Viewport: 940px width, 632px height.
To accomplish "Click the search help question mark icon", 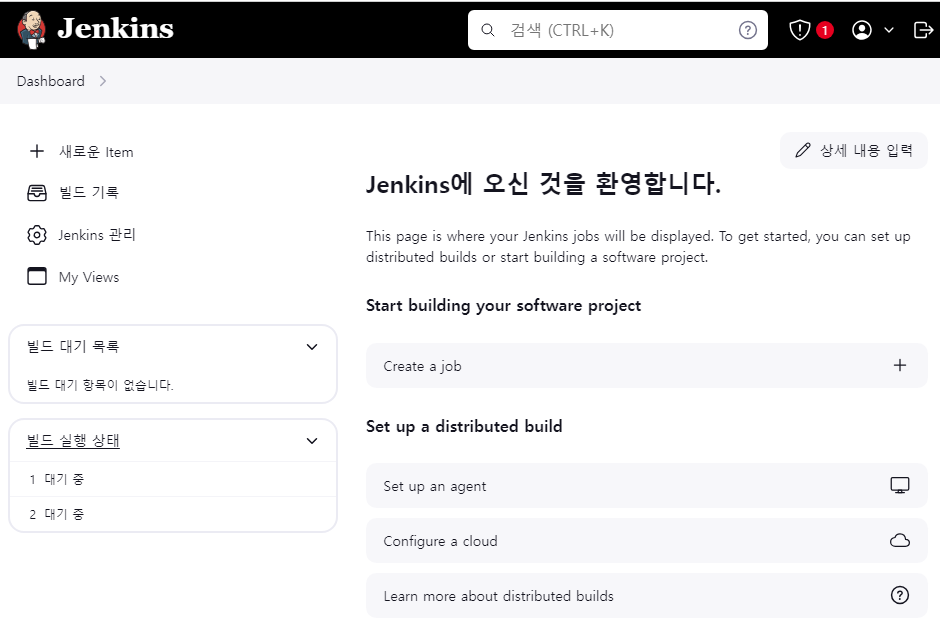I will 747,30.
